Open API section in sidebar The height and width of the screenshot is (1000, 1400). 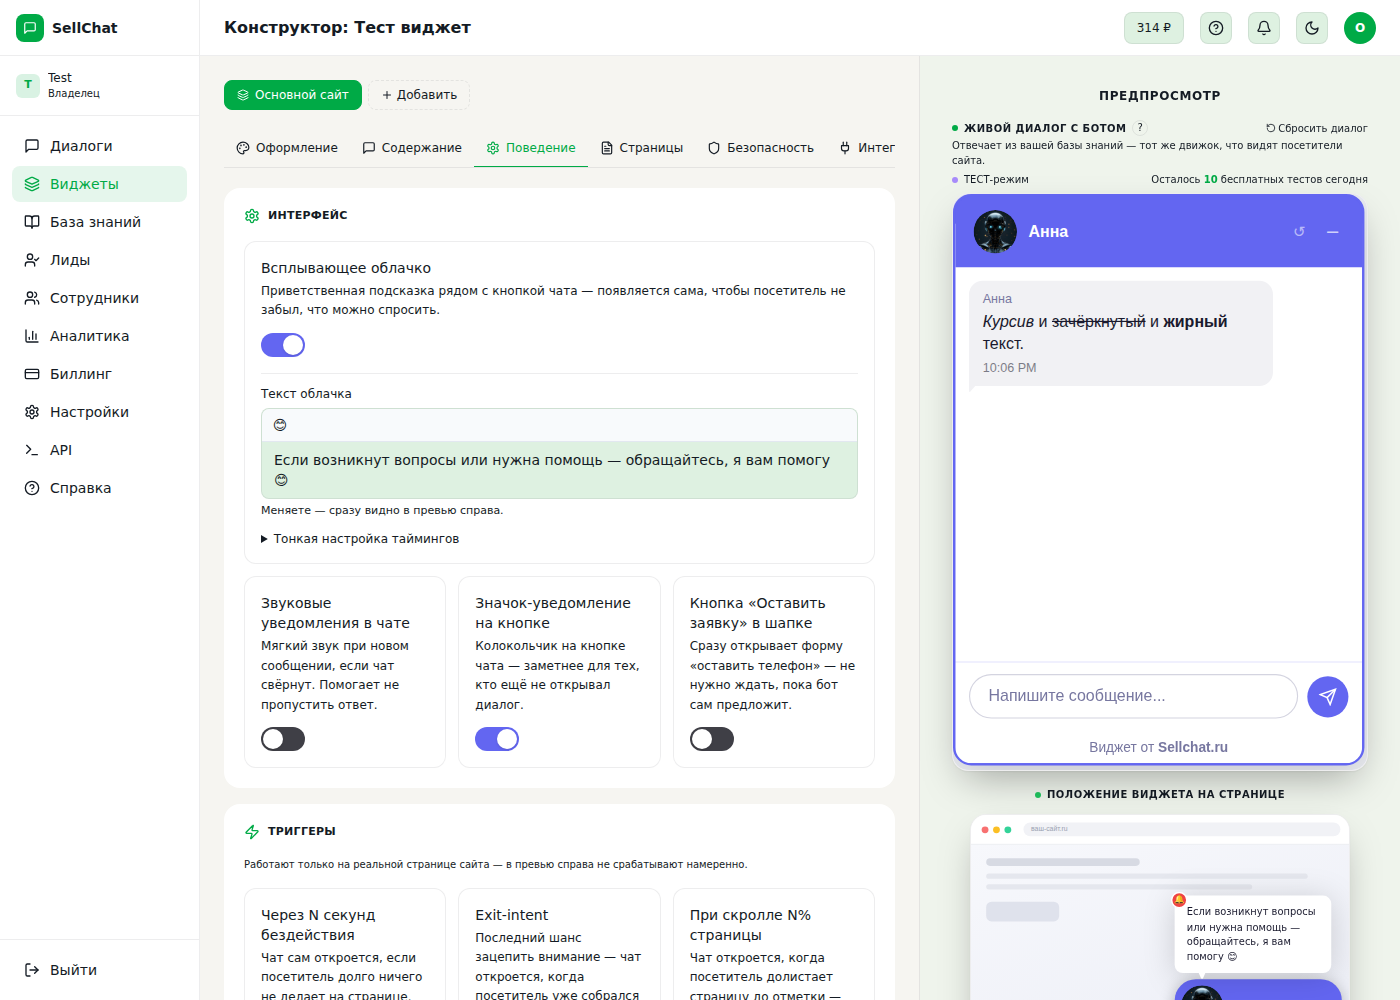(99, 450)
